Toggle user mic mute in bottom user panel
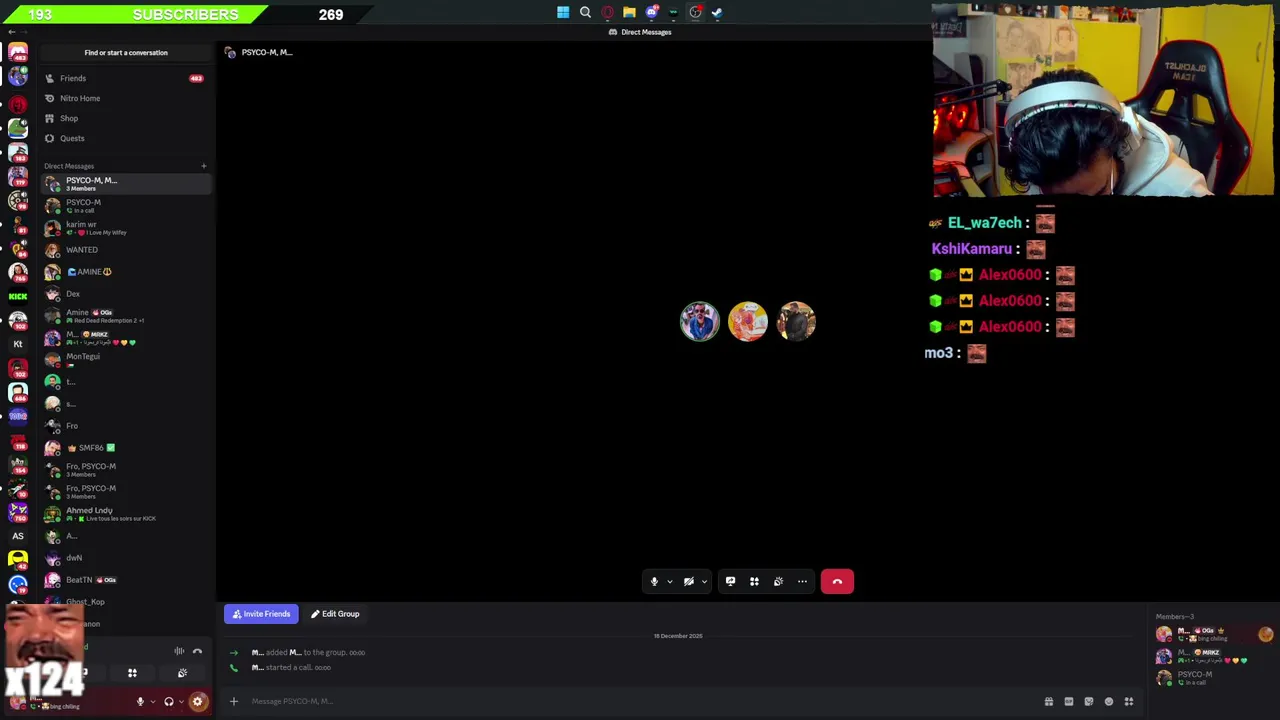Viewport: 1280px width, 720px height. pyautogui.click(x=140, y=702)
